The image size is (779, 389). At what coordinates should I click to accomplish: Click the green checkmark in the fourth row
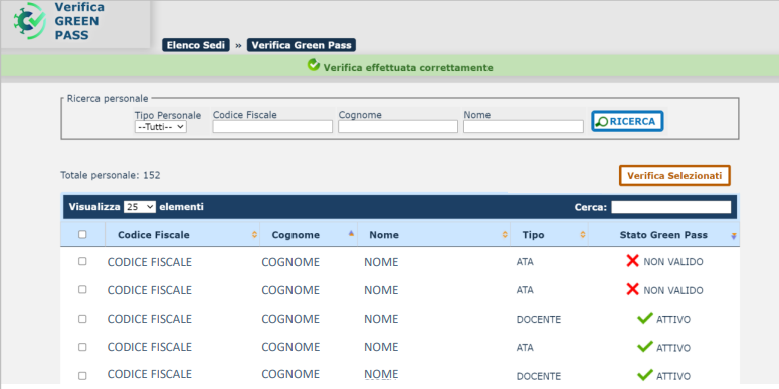(x=644, y=346)
